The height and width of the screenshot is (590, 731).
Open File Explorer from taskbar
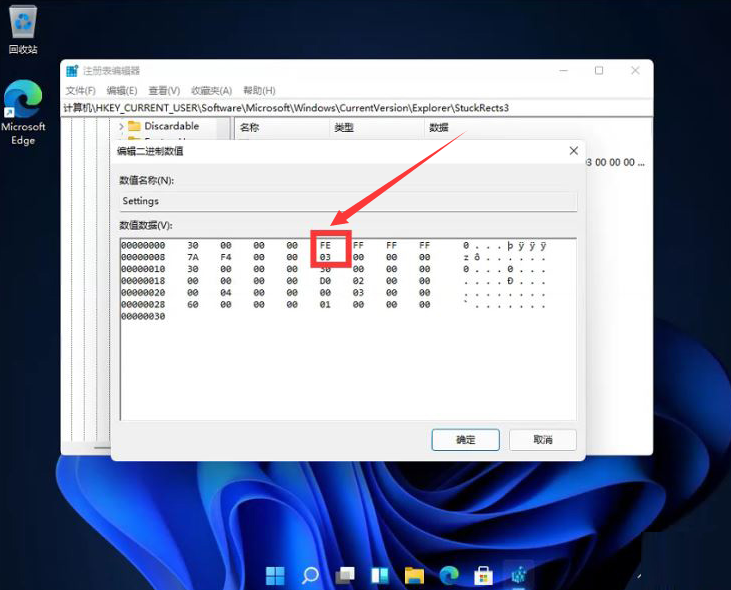(x=414, y=576)
